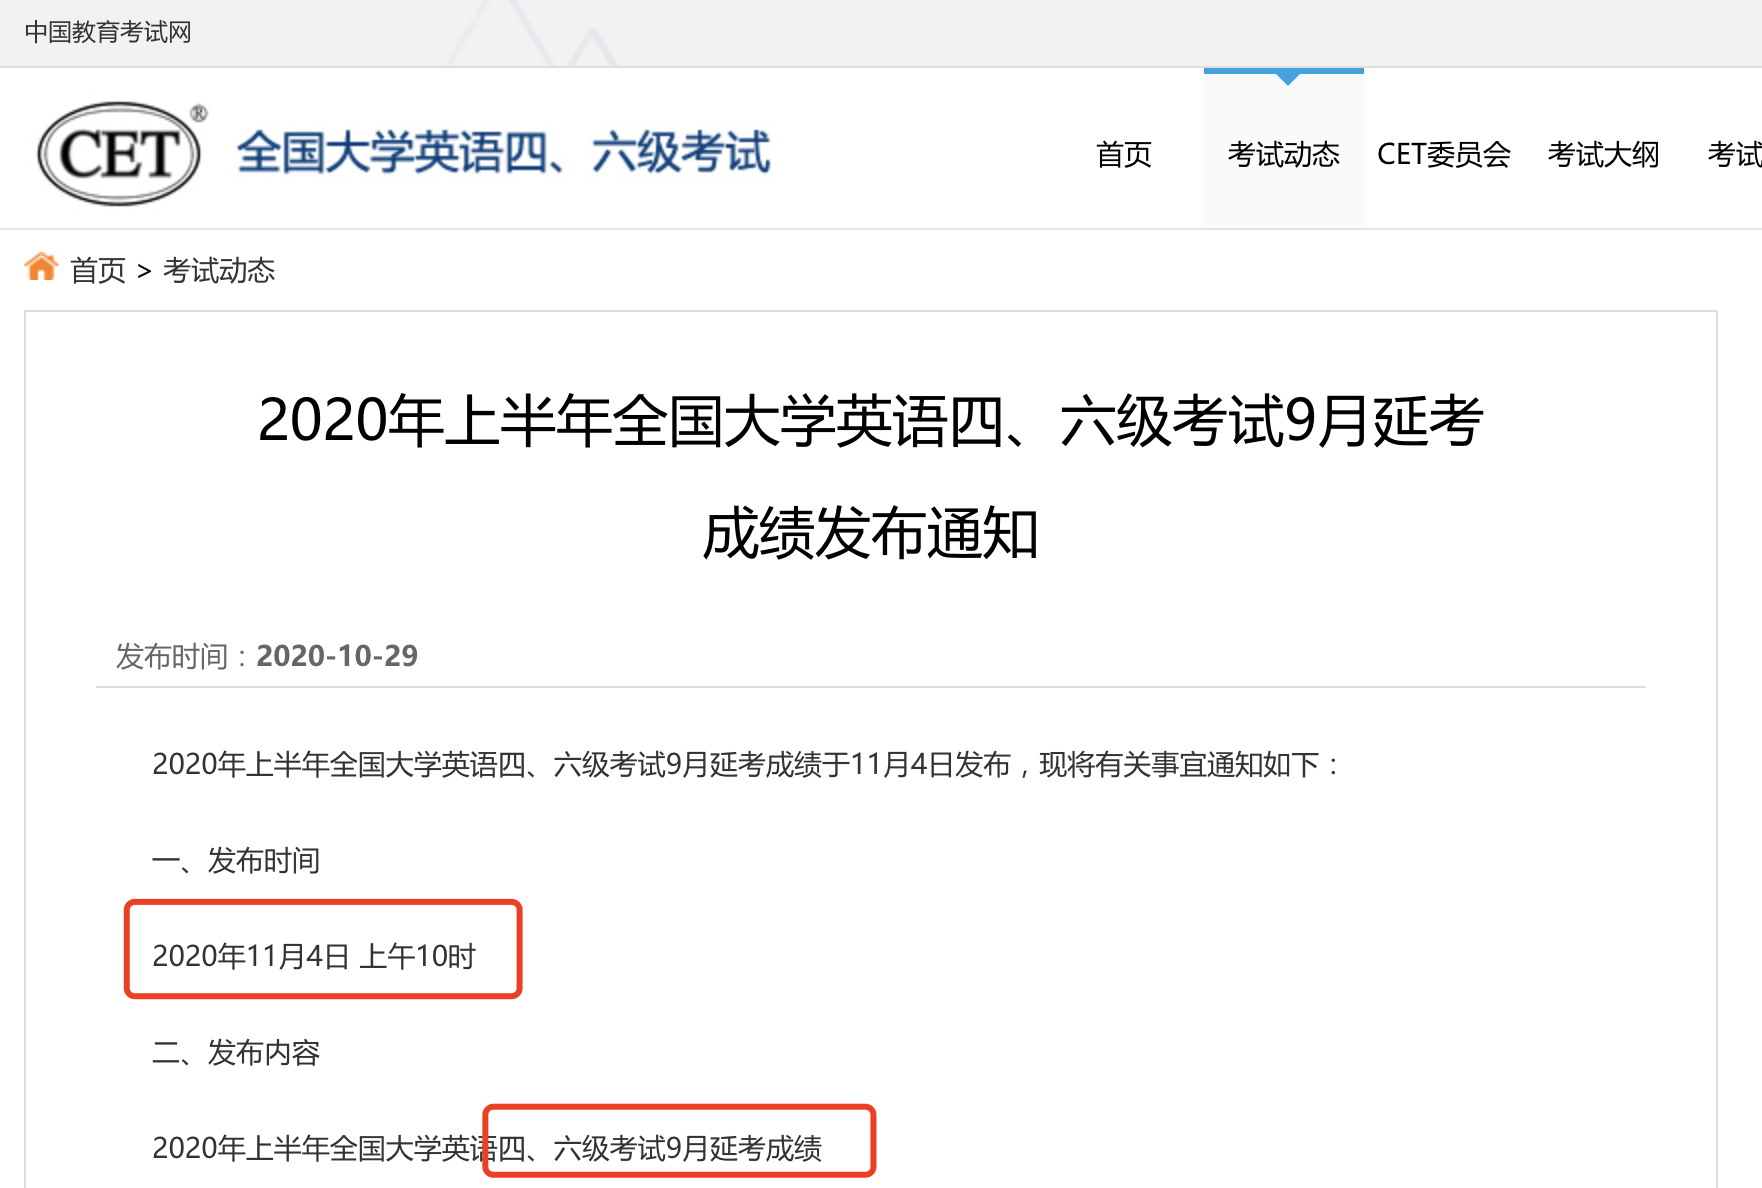
Task: Click the 二、发布内容 section heading
Action: (236, 1052)
